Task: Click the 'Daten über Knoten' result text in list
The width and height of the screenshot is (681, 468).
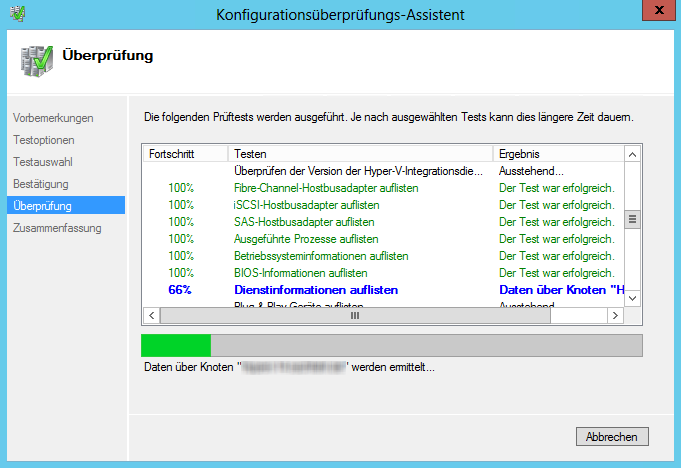Action: click(562, 290)
